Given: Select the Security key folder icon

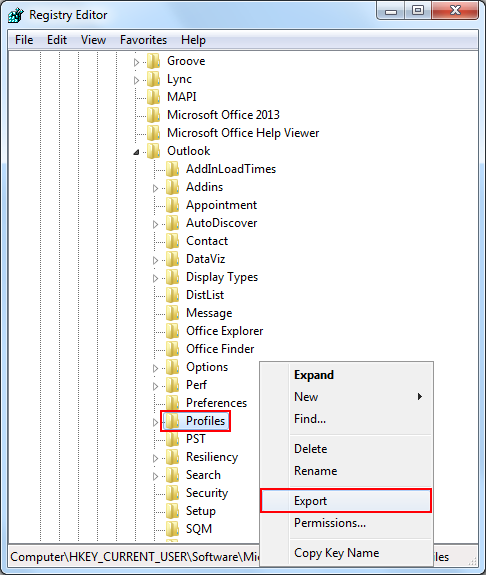Looking at the screenshot, I should point(172,493).
